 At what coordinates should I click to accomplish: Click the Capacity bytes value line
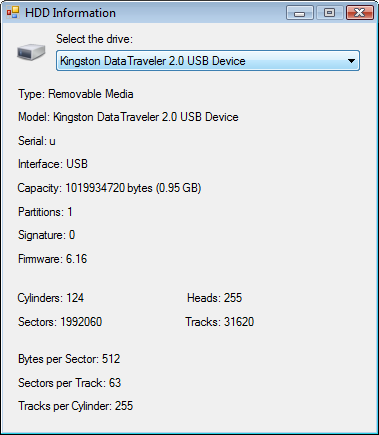[x=109, y=188]
